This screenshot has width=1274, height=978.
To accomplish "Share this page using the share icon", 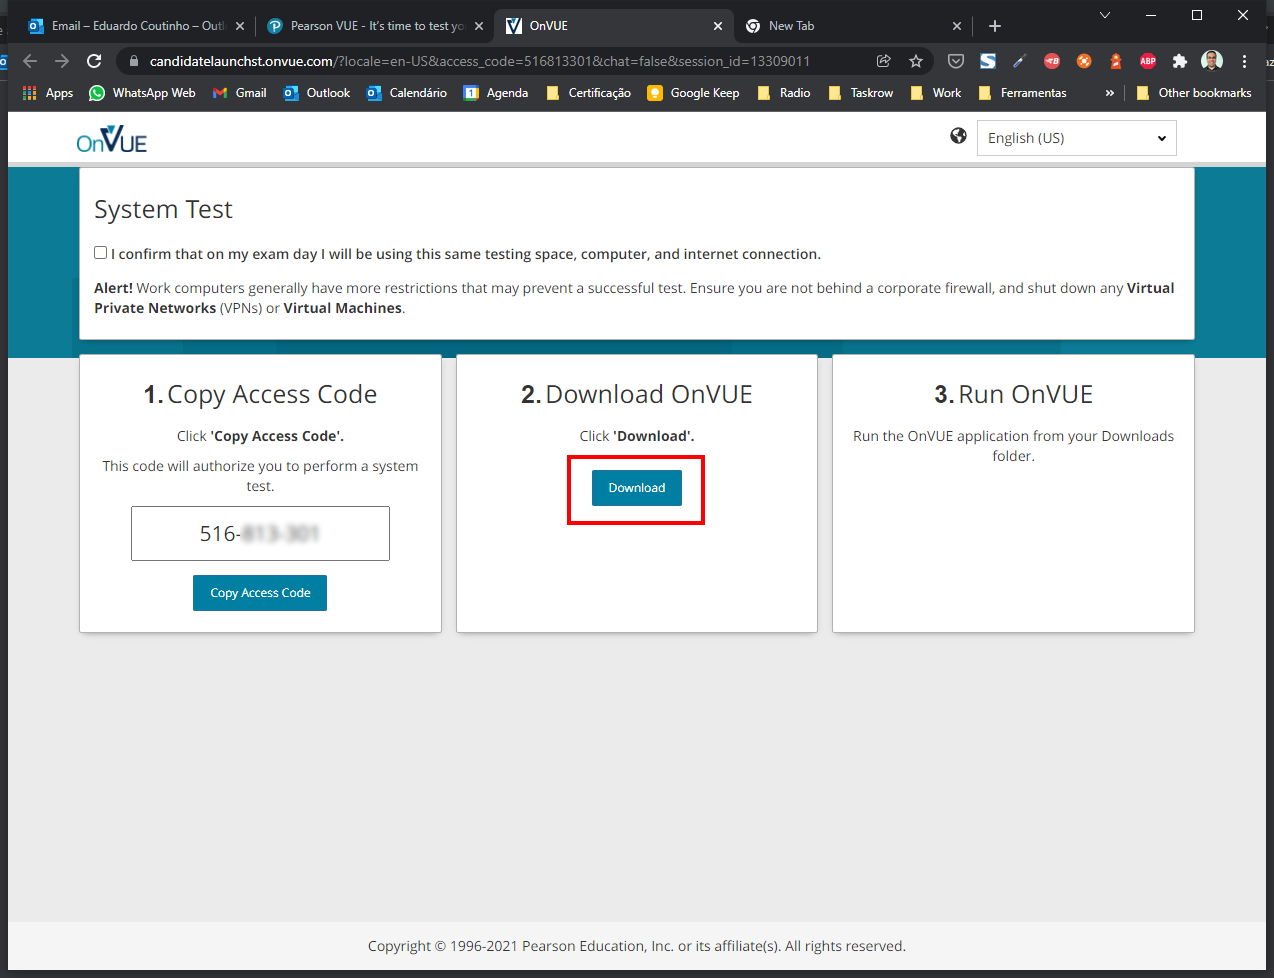I will pyautogui.click(x=884, y=61).
